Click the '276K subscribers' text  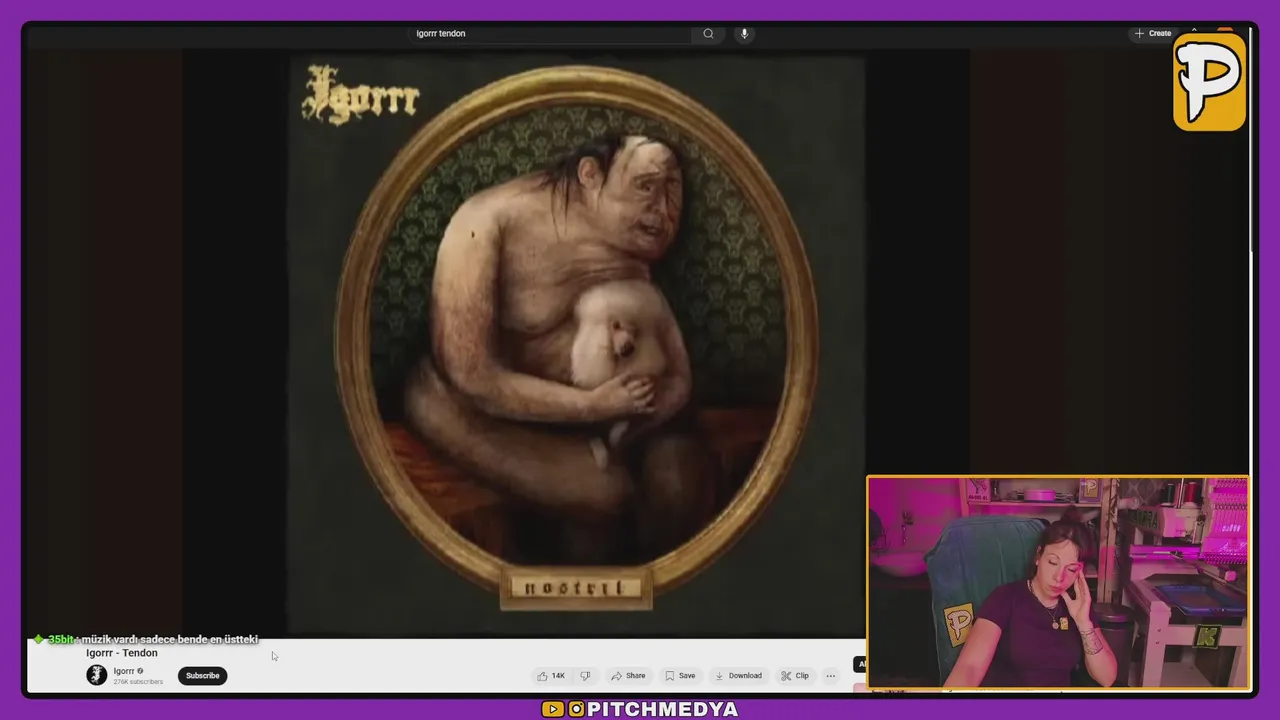pyautogui.click(x=138, y=682)
